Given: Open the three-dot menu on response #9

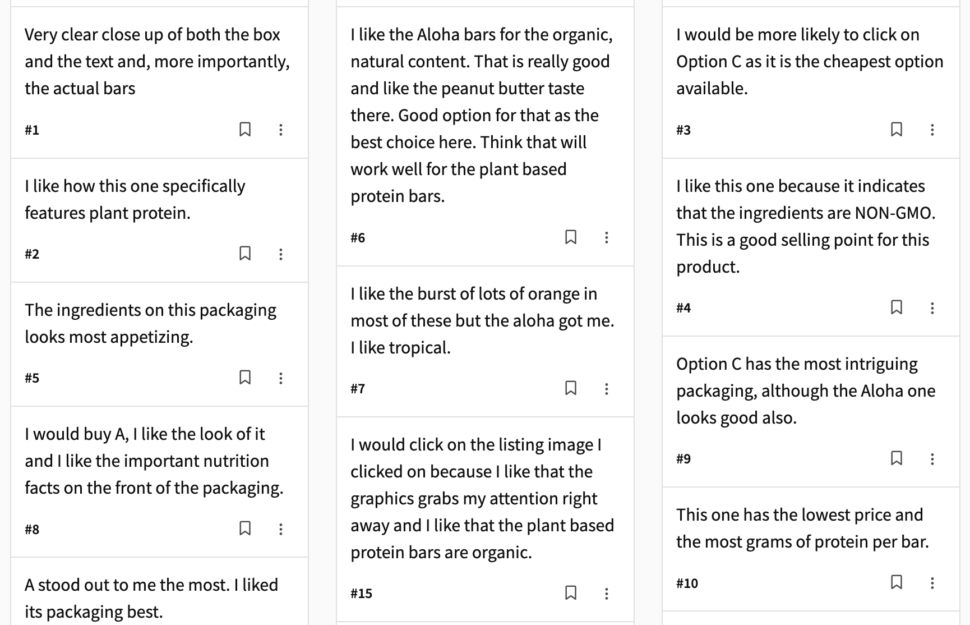Looking at the screenshot, I should tap(933, 459).
